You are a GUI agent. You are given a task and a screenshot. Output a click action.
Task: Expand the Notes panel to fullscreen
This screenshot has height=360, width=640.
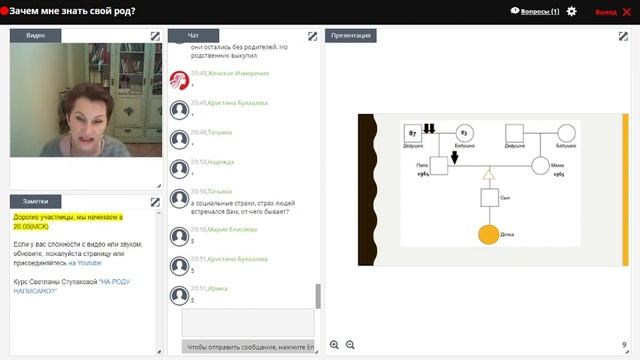tap(155, 202)
